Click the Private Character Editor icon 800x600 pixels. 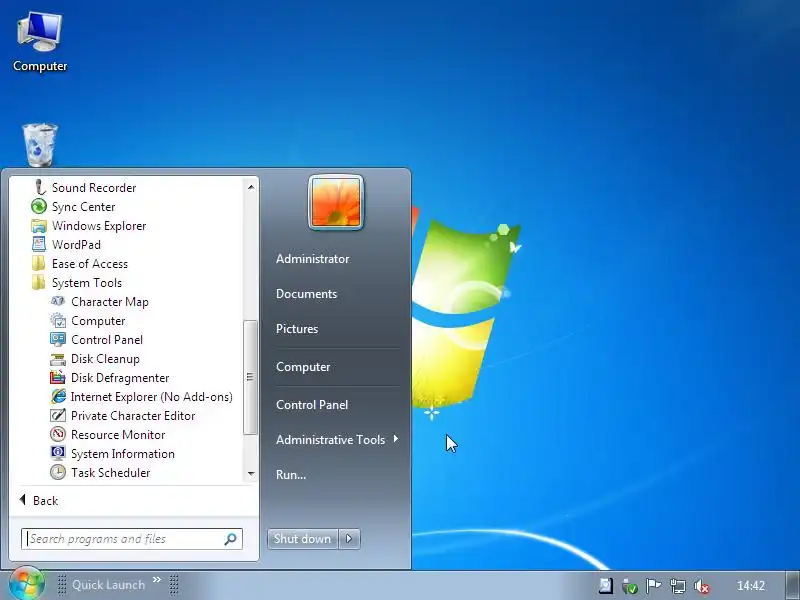coord(58,415)
